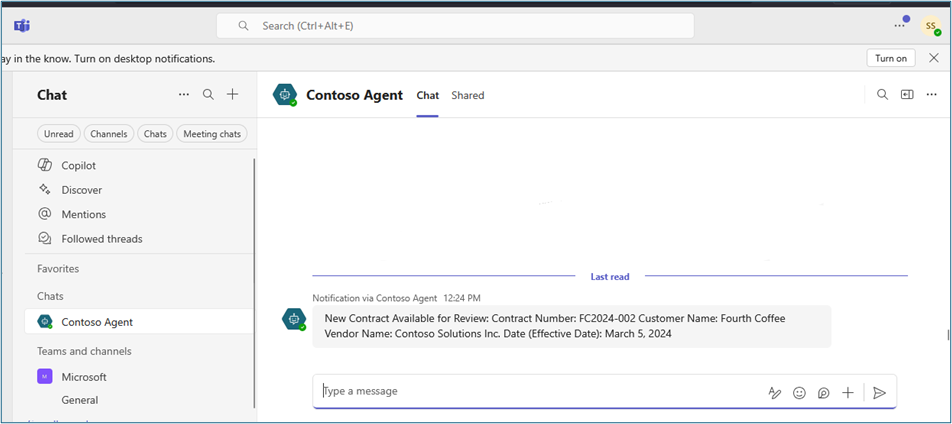Find in chat using header search icon

pos(883,94)
